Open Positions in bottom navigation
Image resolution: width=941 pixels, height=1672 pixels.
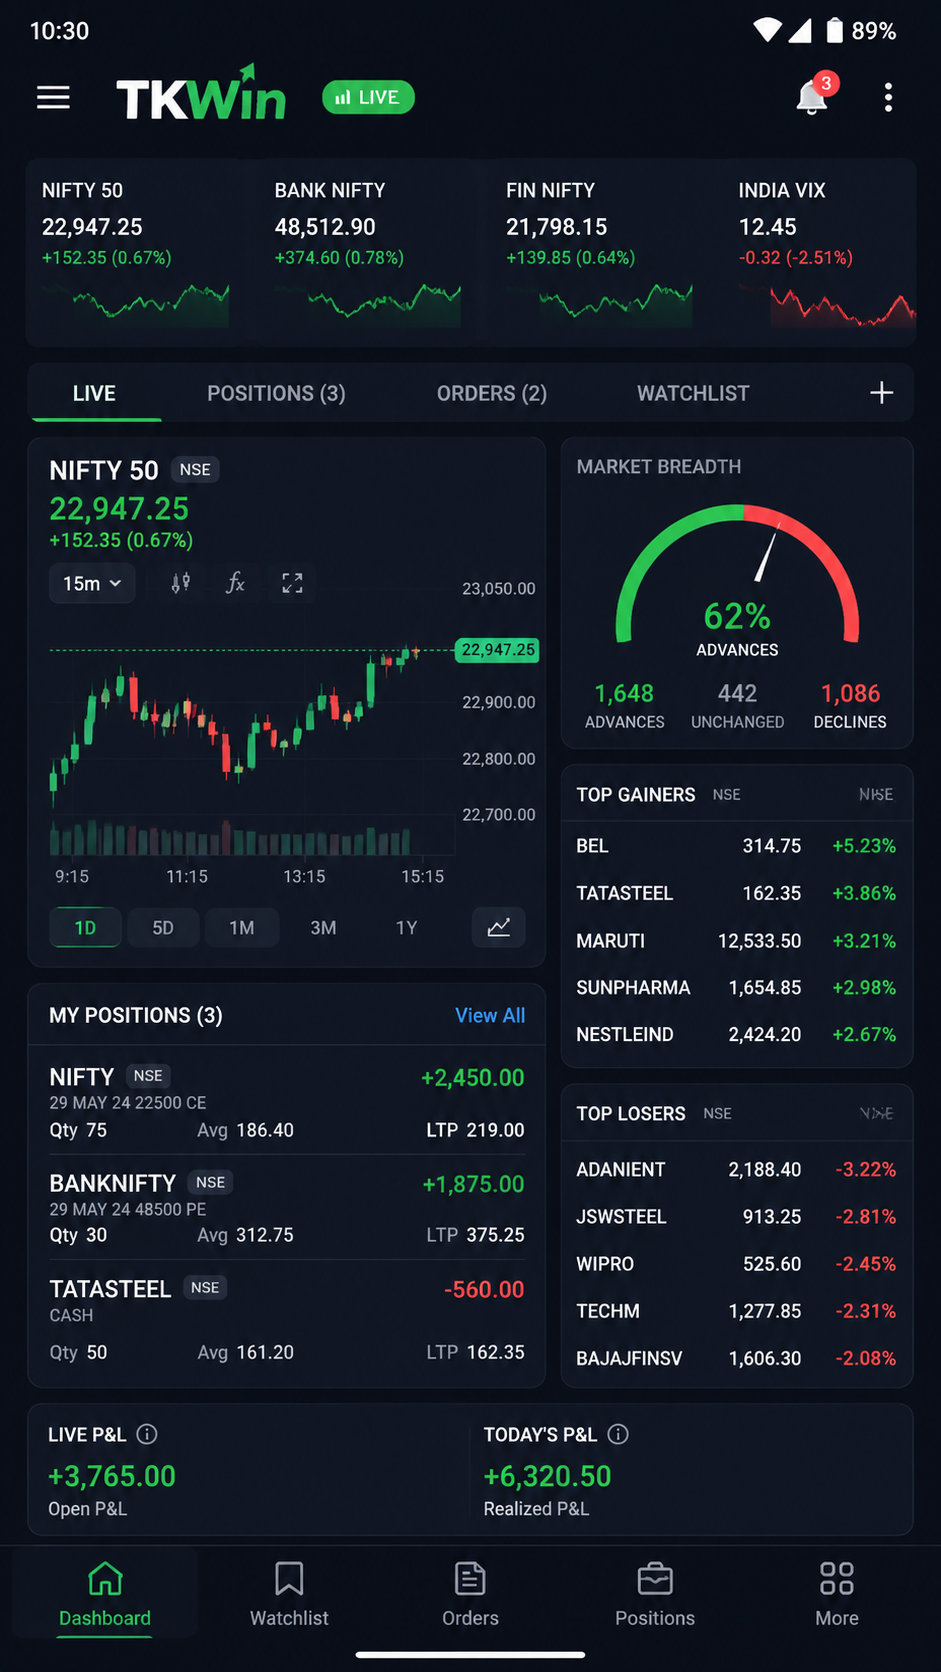click(655, 1595)
